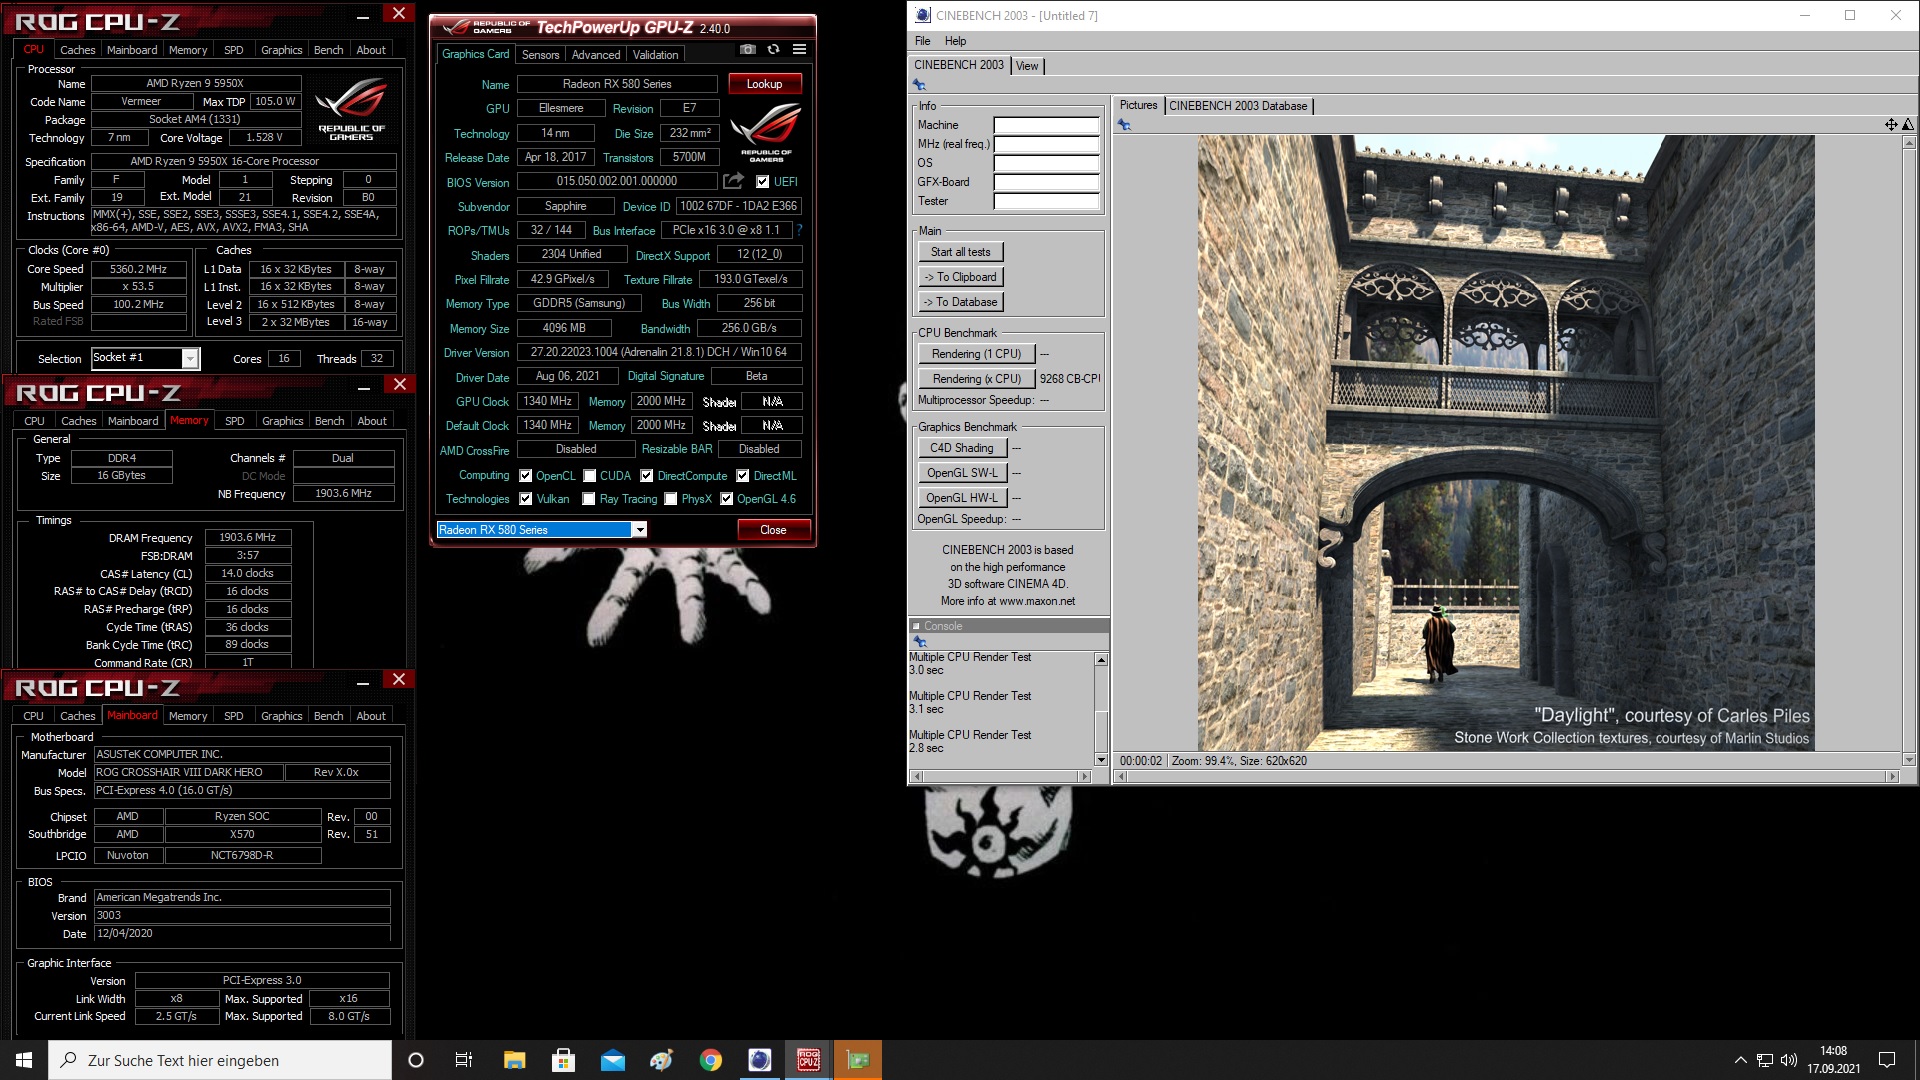Toggle the OpenGL 4.6 checkbox
This screenshot has height=1080, width=1920.
(726, 499)
